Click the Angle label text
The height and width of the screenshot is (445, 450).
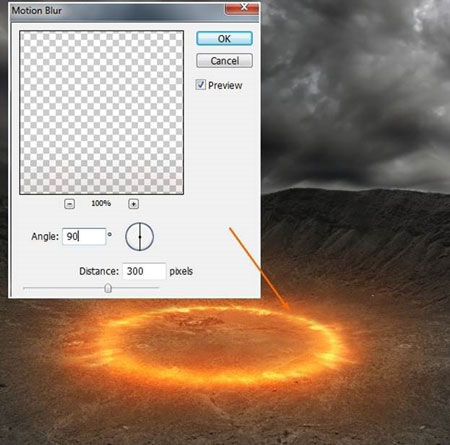(45, 237)
